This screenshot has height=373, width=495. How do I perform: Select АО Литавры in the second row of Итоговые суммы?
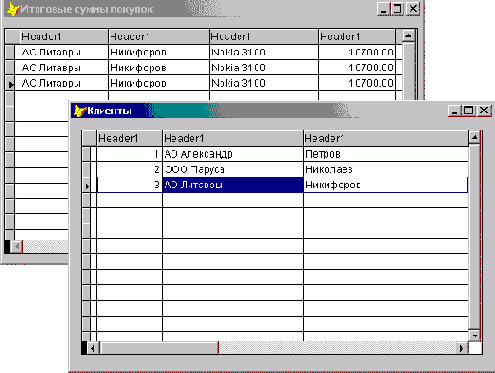pos(62,68)
